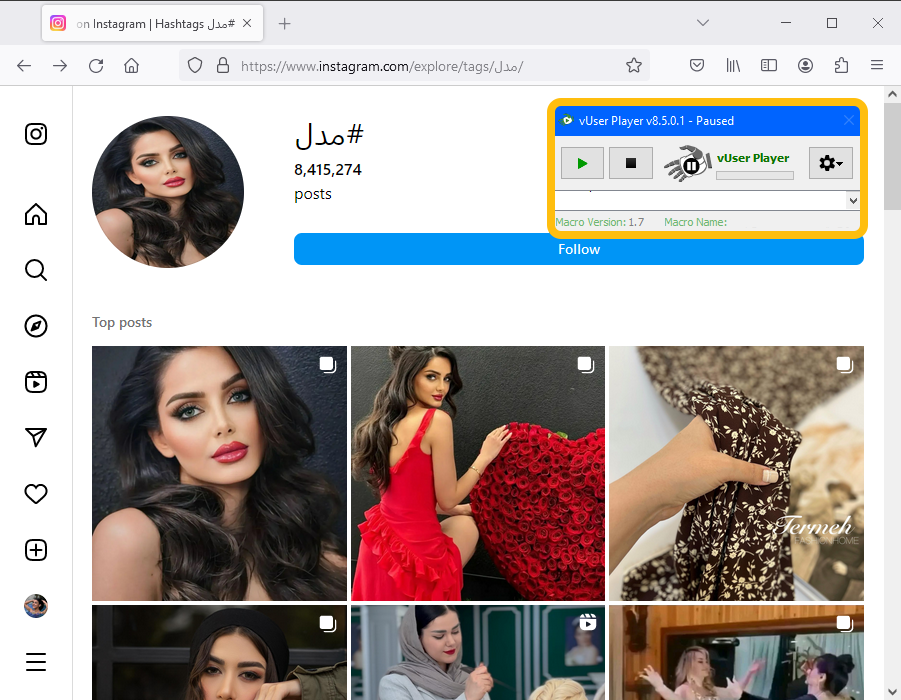This screenshot has height=700, width=901.
Task: Open Save to Pocket icon
Action: (697, 66)
